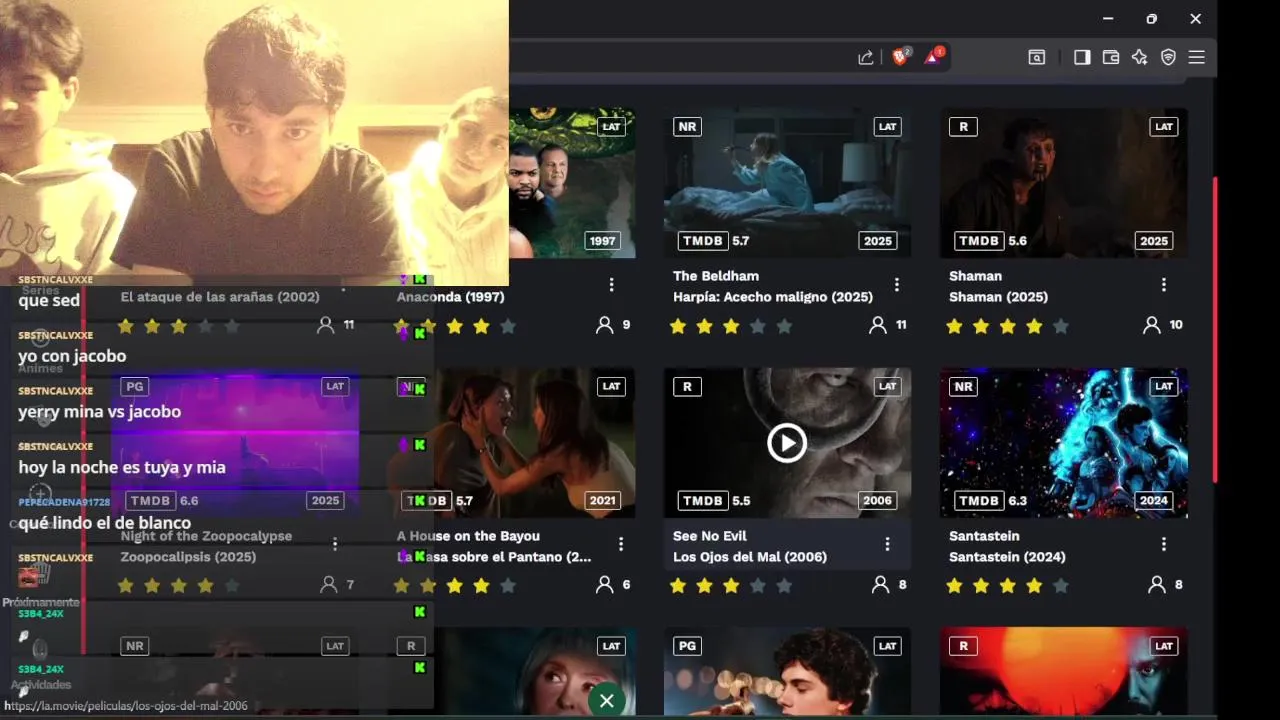Click the fifth star on Santastein rating
Viewport: 1280px width, 720px height.
point(1061,585)
